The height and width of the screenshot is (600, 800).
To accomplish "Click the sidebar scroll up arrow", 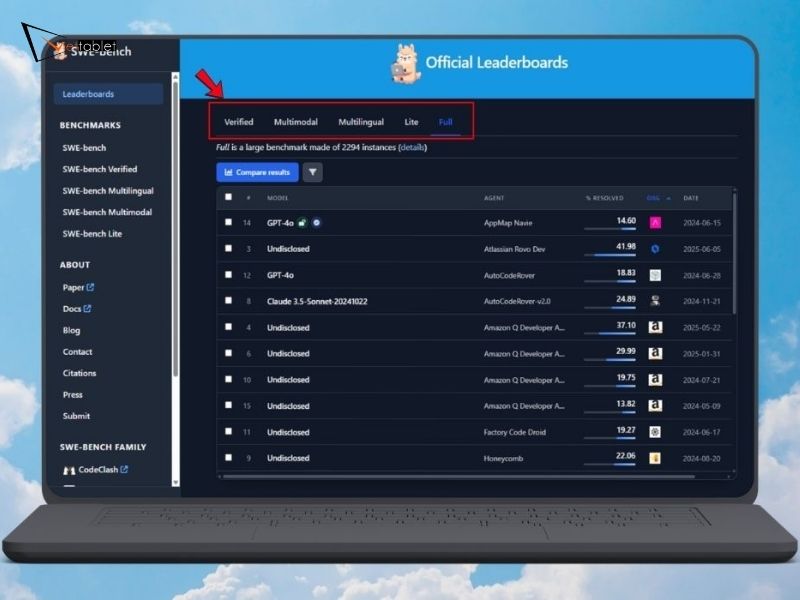I will click(x=176, y=77).
